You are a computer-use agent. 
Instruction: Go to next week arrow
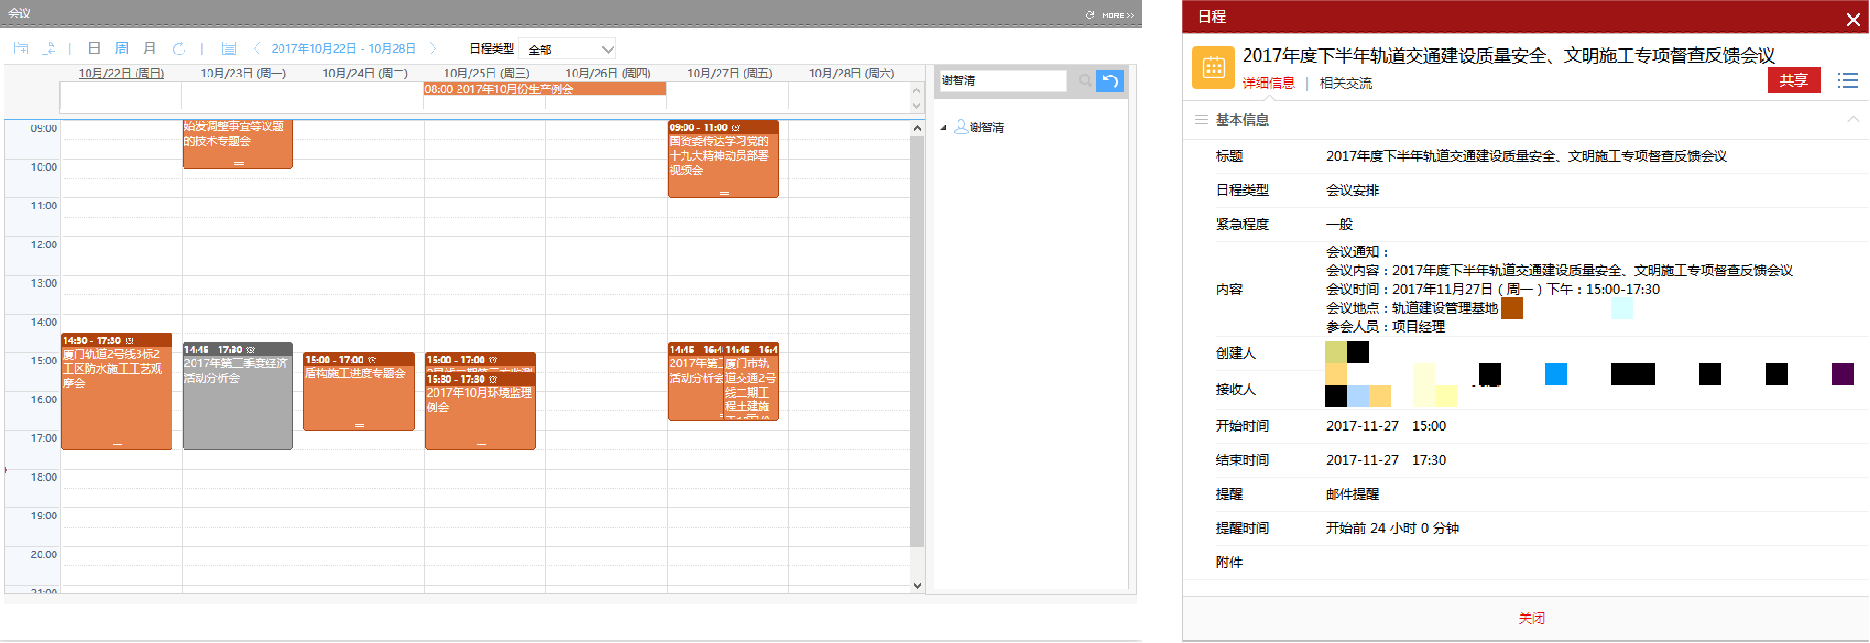[433, 49]
